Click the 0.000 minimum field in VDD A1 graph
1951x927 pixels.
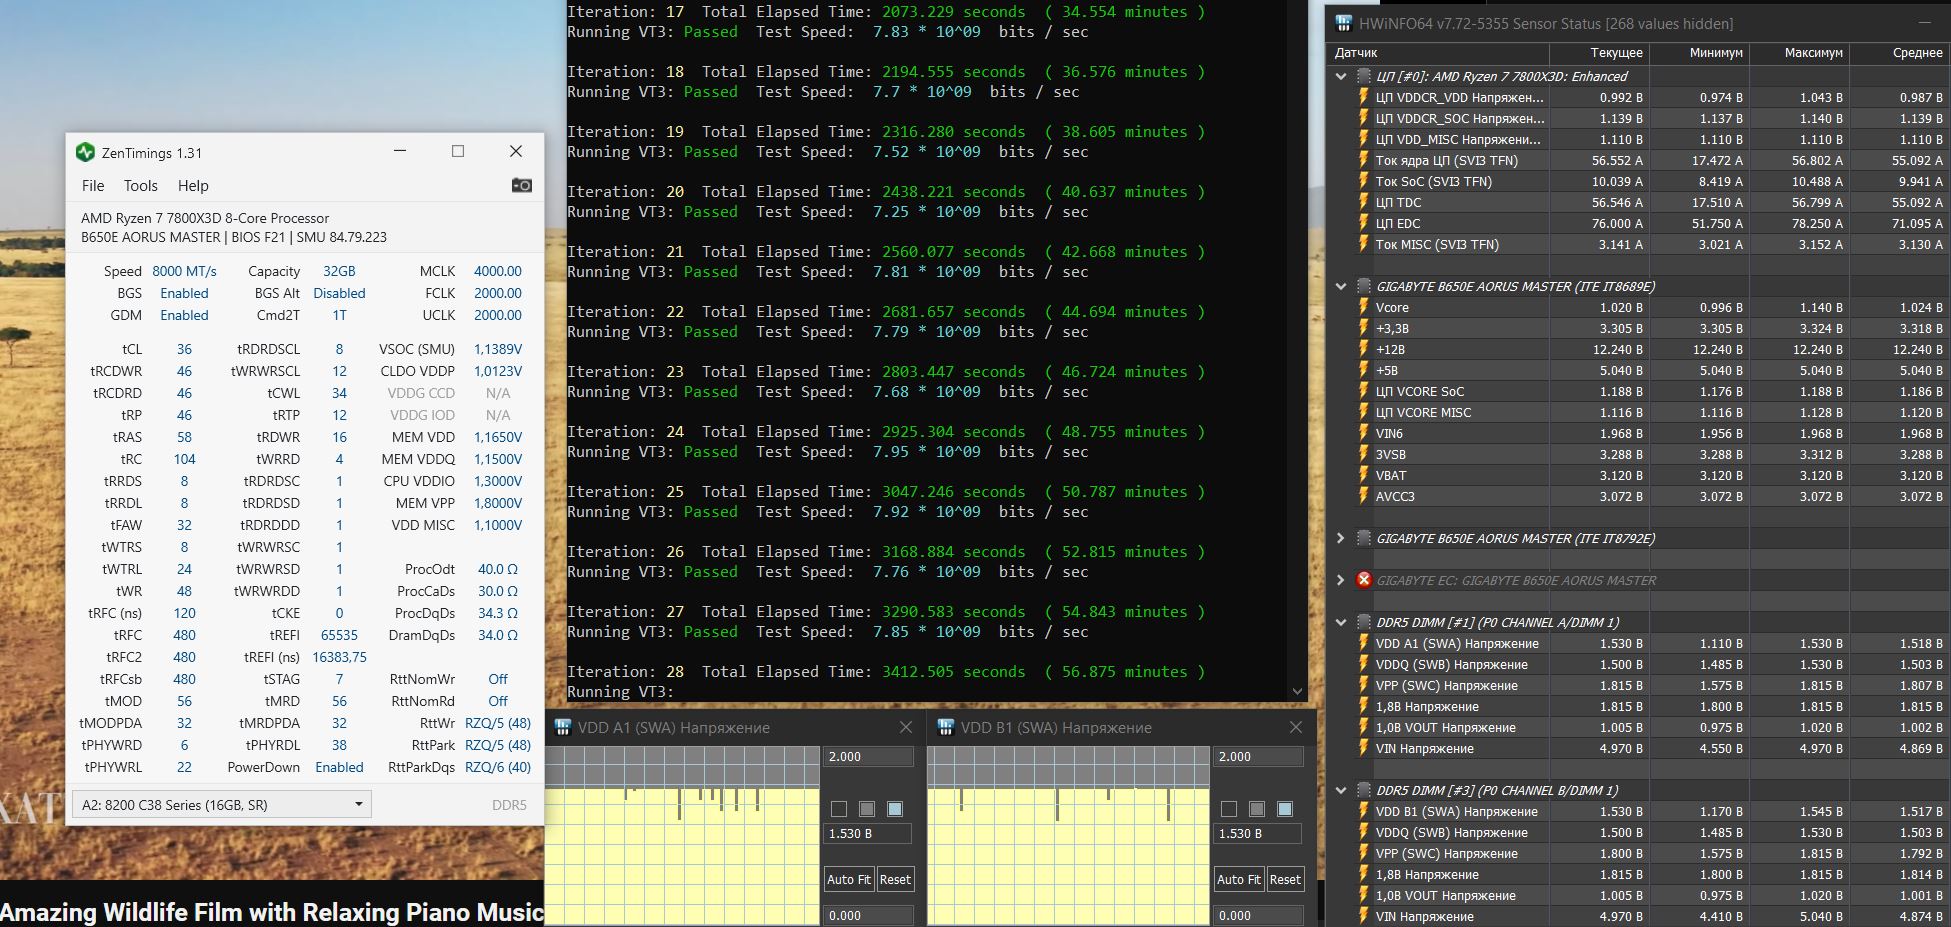[868, 915]
